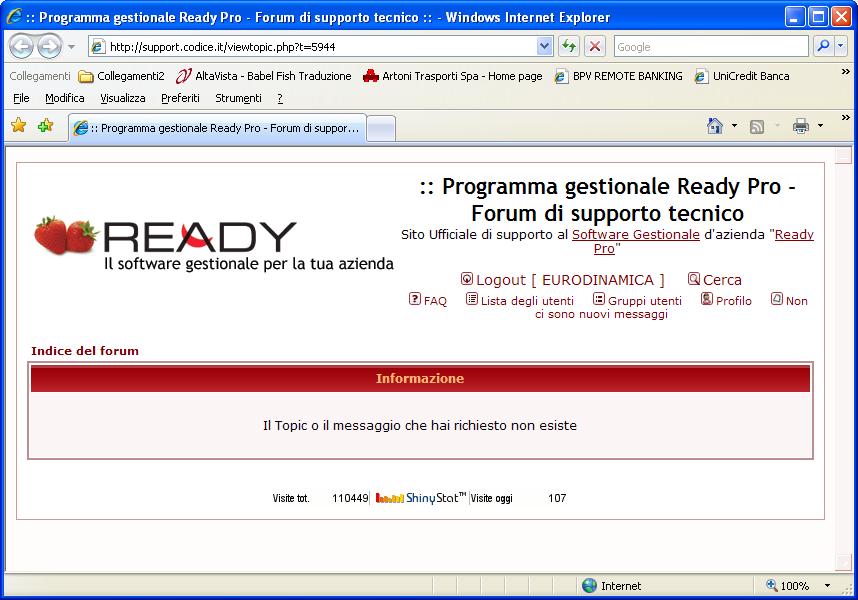The image size is (858, 600).
Task: Click the Lista degli utenti list icon
Action: coord(472,299)
